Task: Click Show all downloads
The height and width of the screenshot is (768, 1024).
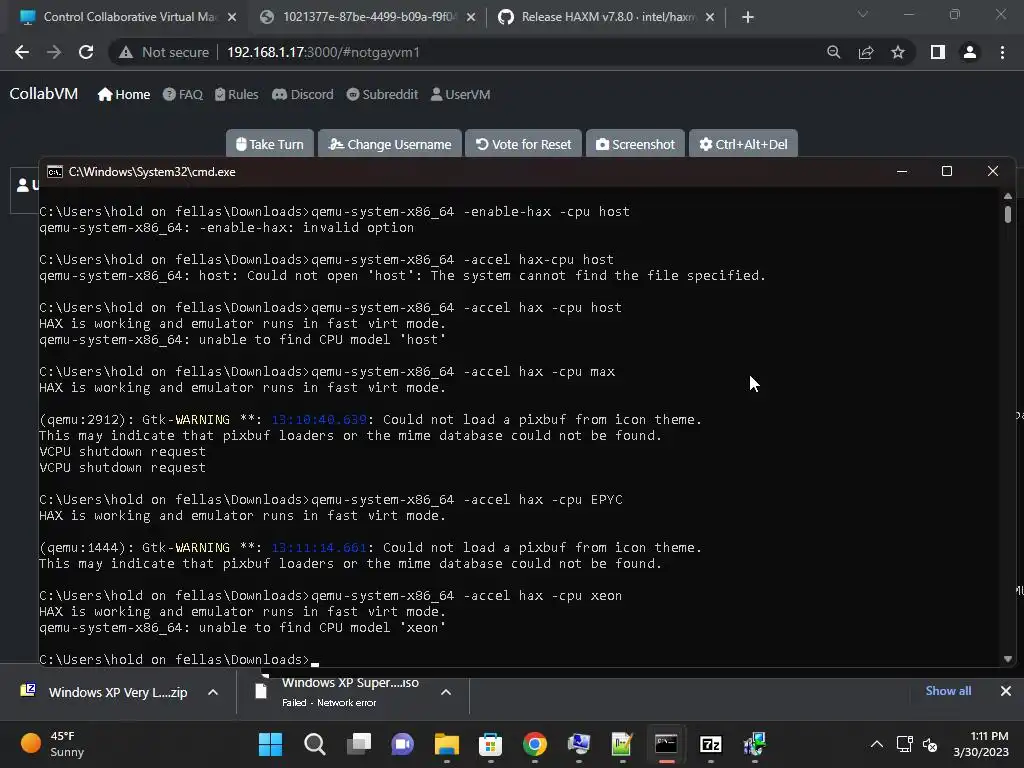Action: click(948, 691)
